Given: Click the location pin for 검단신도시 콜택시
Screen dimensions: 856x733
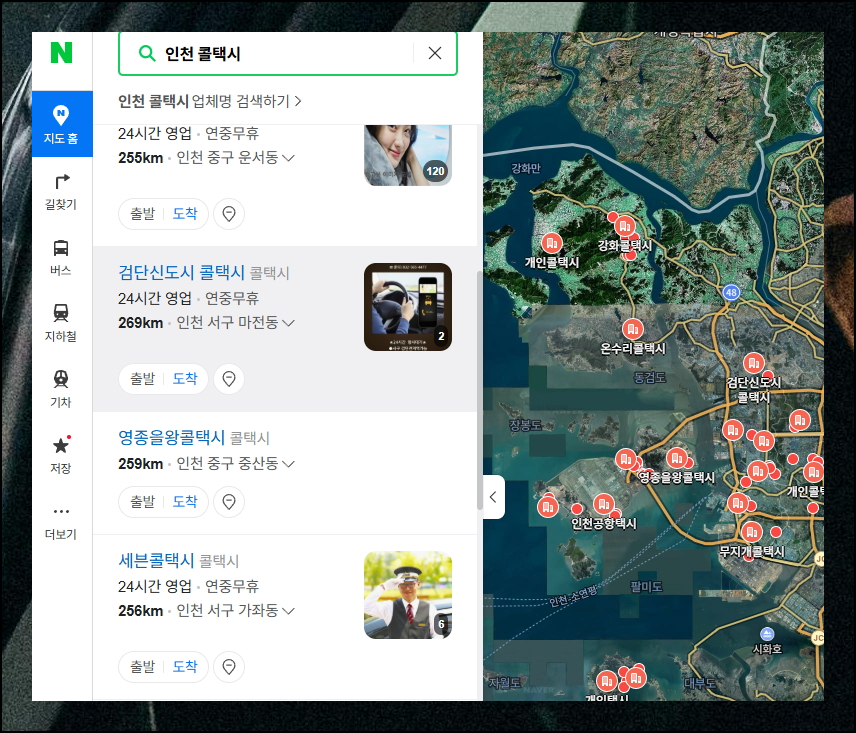Looking at the screenshot, I should click(x=229, y=379).
